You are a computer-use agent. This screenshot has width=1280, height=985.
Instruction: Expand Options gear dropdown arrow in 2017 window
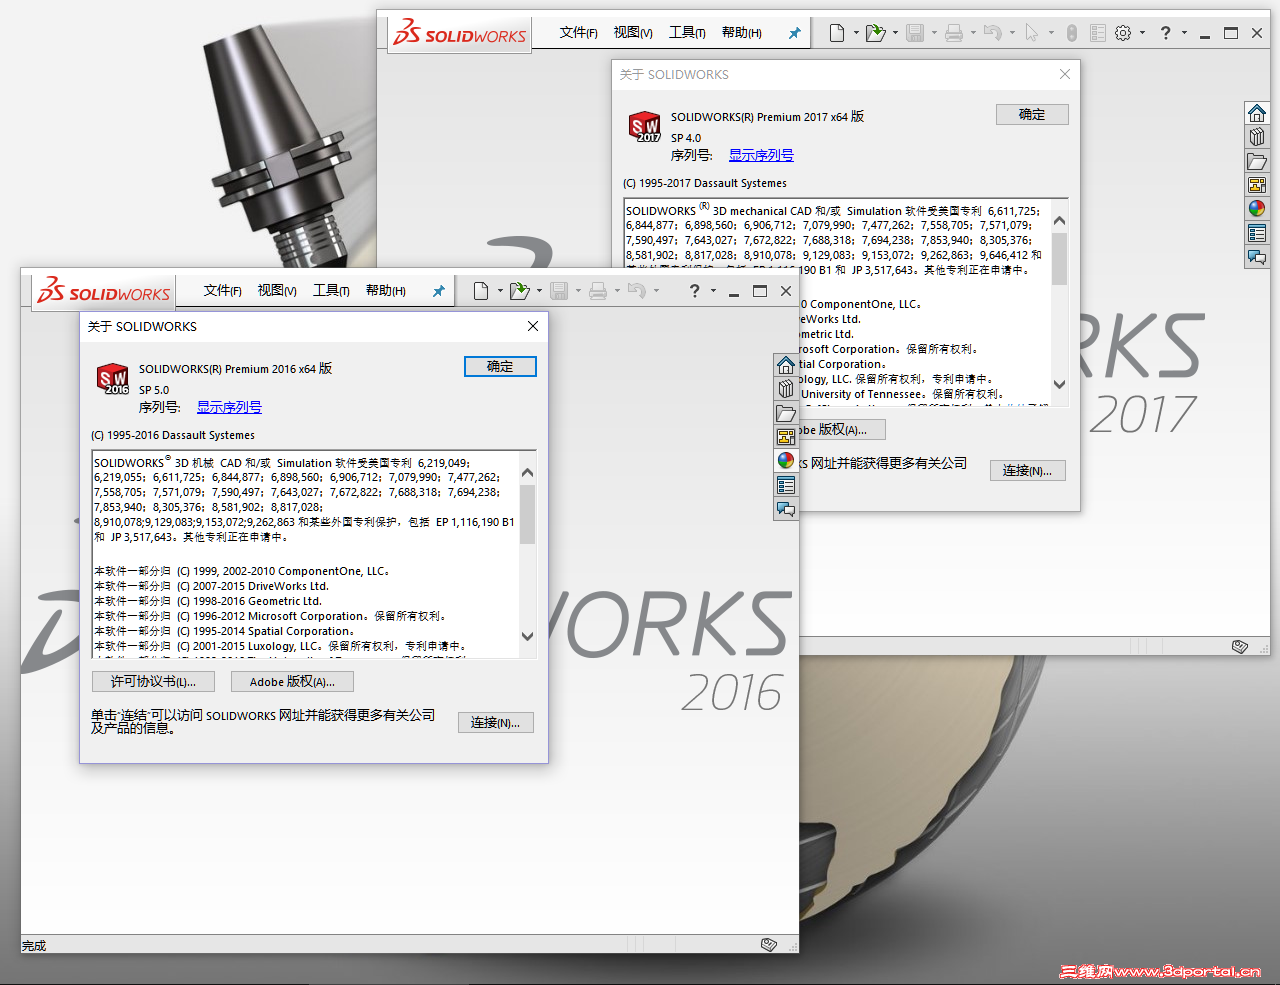pyautogui.click(x=1142, y=33)
